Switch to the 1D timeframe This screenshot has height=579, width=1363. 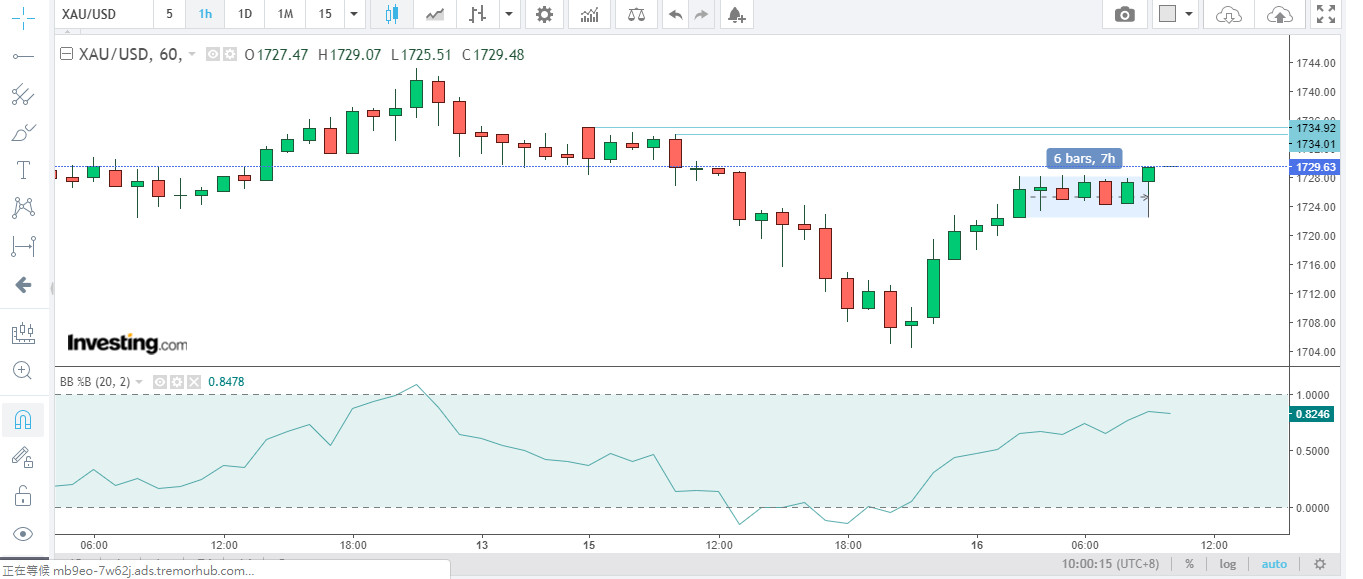[244, 14]
